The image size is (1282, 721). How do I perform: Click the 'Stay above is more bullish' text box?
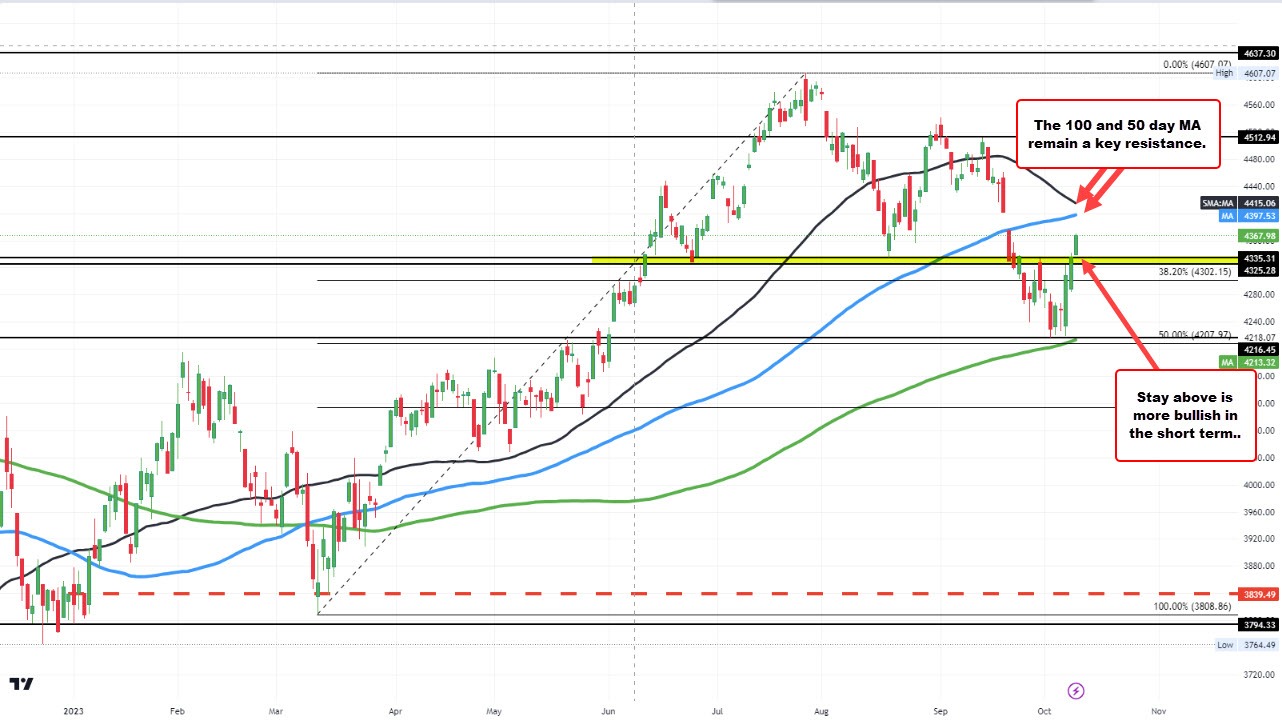[x=1185, y=415]
